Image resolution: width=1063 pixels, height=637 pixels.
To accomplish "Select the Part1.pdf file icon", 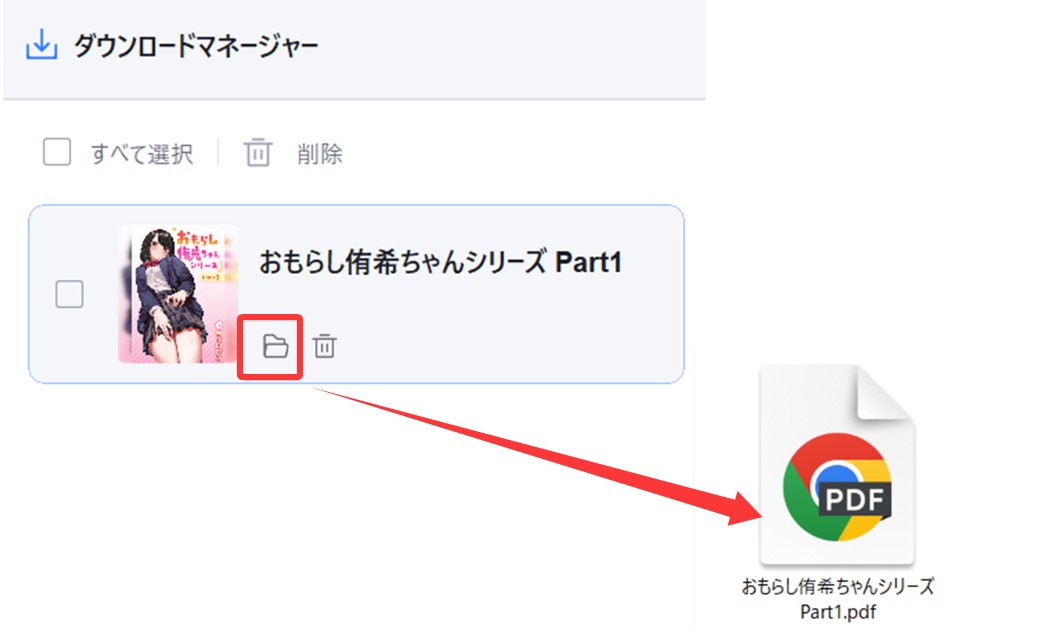I will click(836, 470).
